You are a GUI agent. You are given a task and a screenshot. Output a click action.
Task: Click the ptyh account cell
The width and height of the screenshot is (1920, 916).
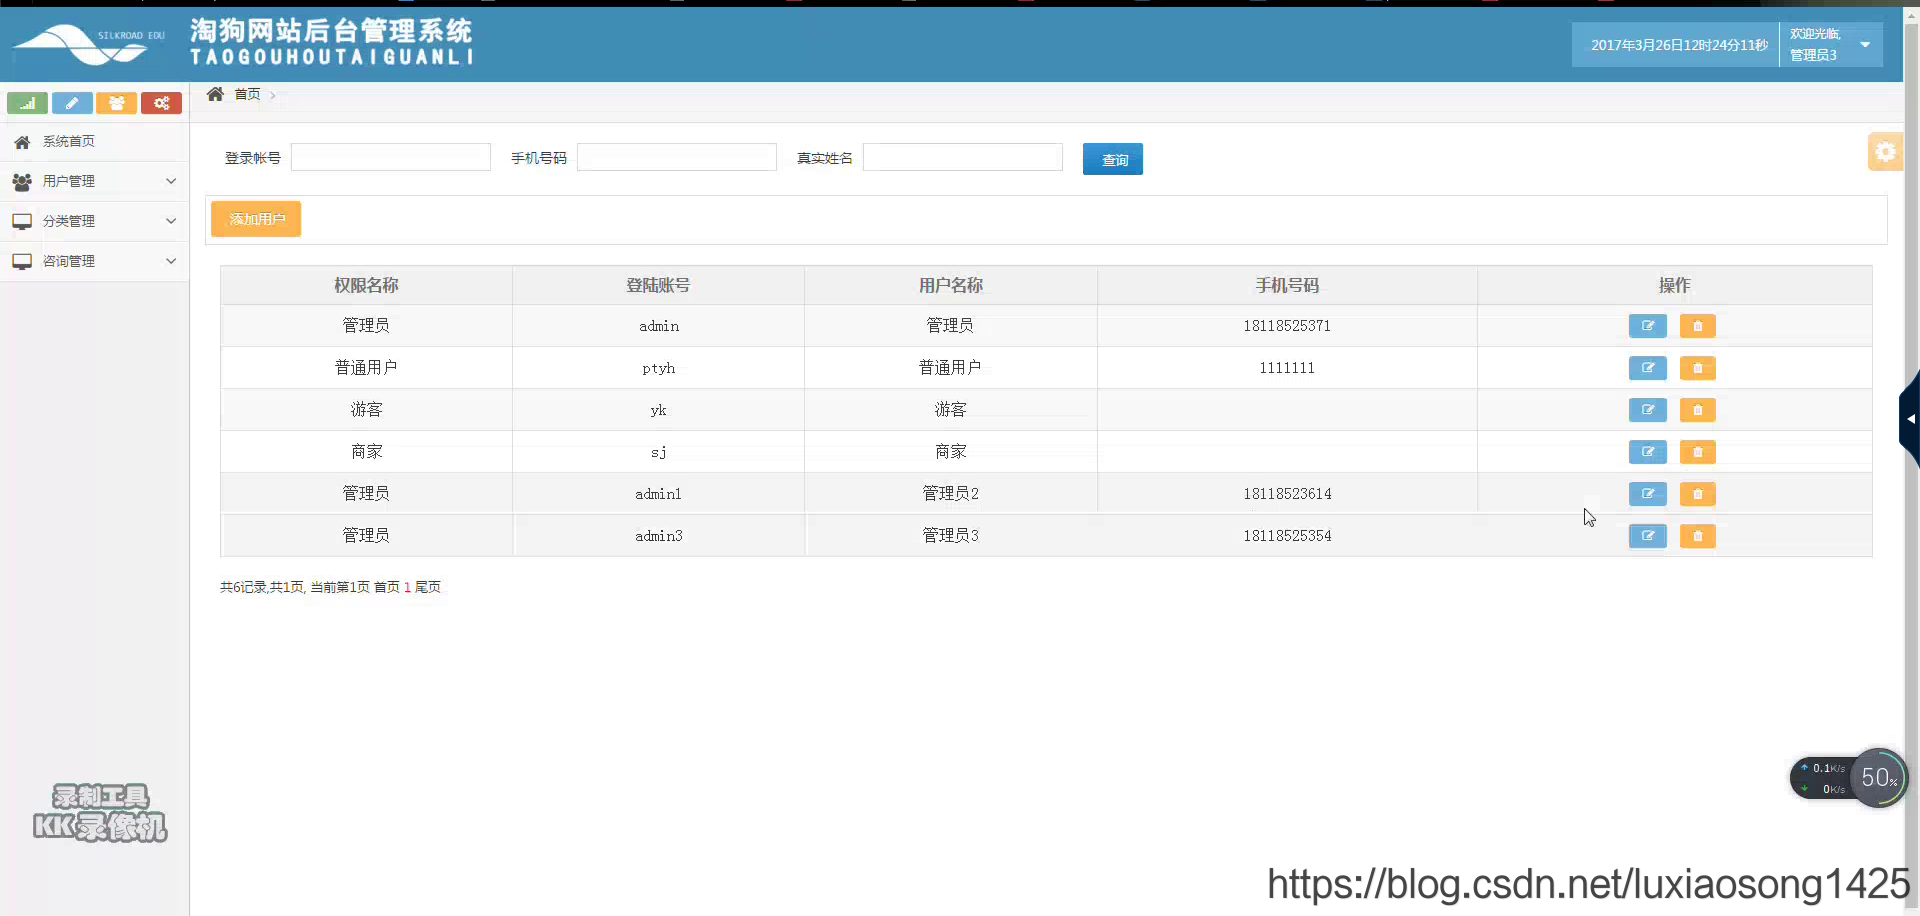(x=658, y=368)
